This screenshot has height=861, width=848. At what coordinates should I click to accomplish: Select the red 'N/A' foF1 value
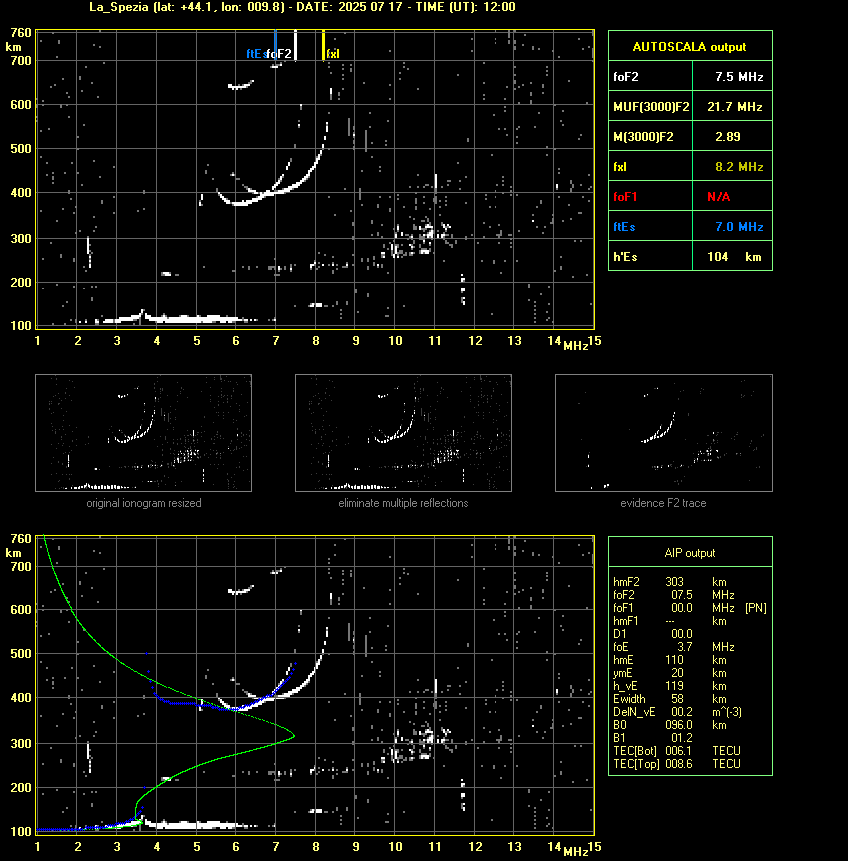(718, 197)
